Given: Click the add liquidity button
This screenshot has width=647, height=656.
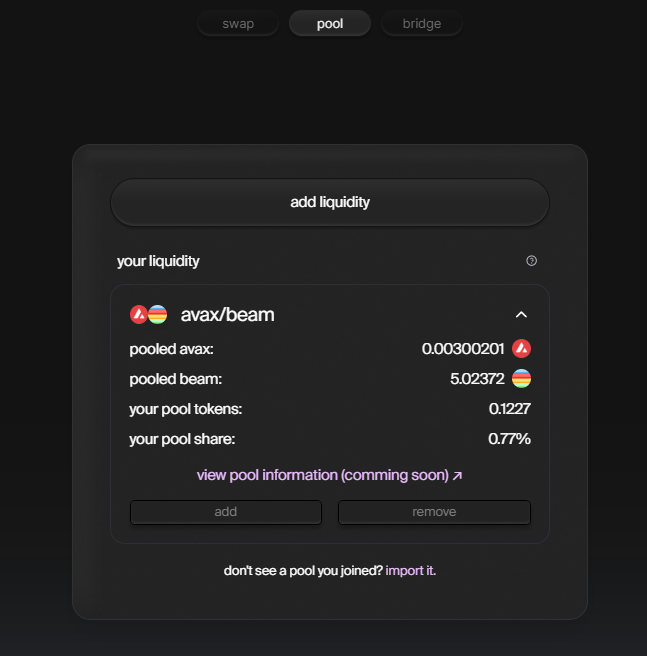Looking at the screenshot, I should coord(330,202).
